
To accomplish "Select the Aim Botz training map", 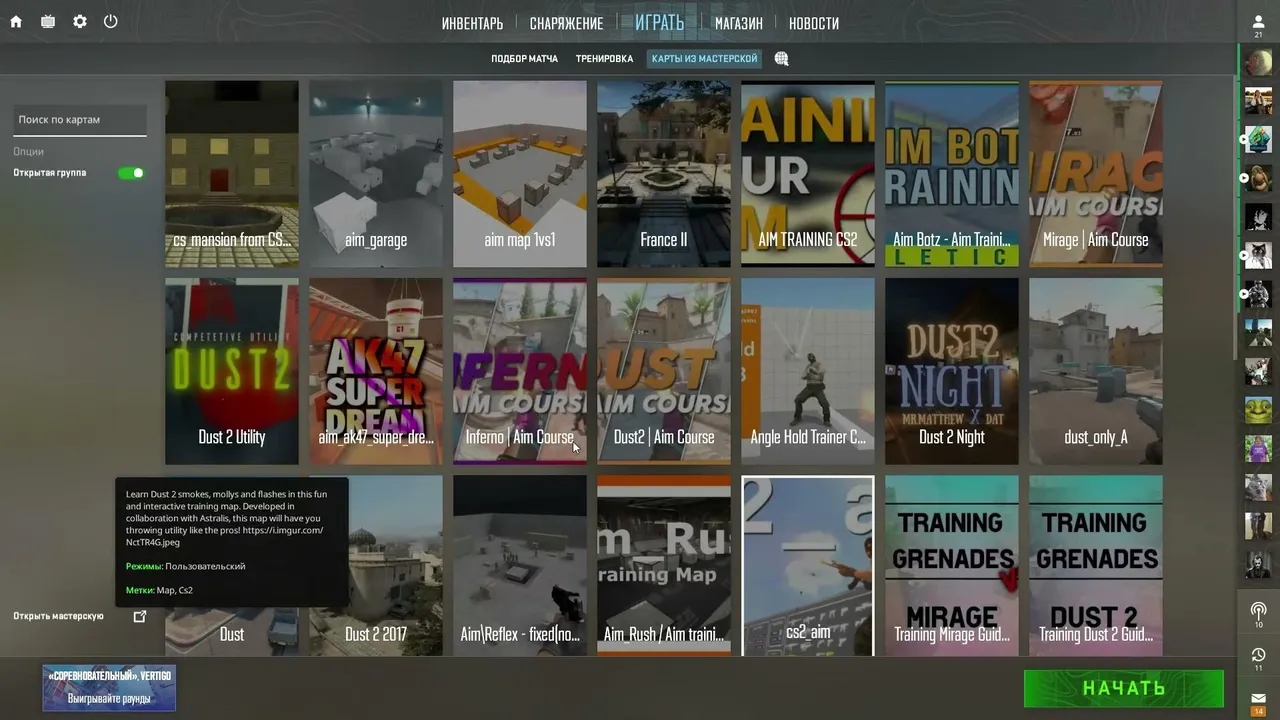I will coord(952,174).
